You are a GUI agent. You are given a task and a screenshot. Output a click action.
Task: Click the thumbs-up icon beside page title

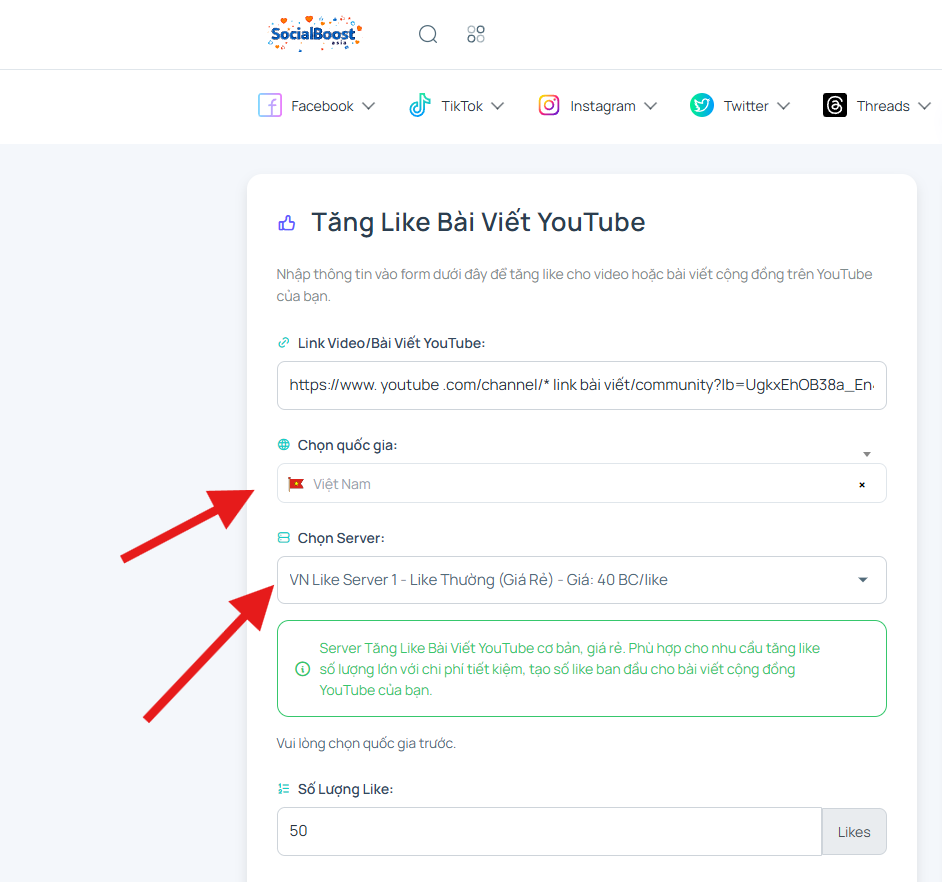[287, 224]
